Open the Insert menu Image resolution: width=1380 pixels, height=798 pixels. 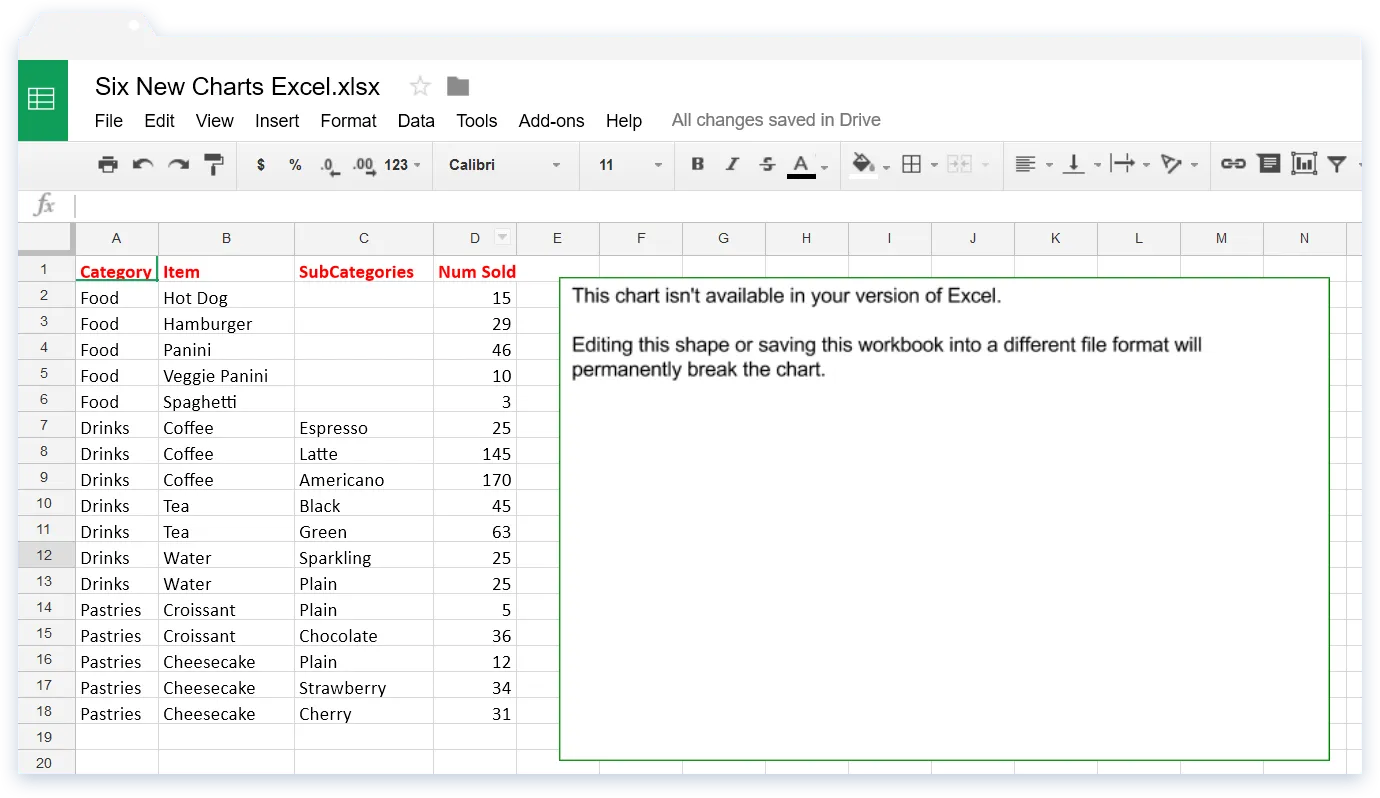point(277,121)
